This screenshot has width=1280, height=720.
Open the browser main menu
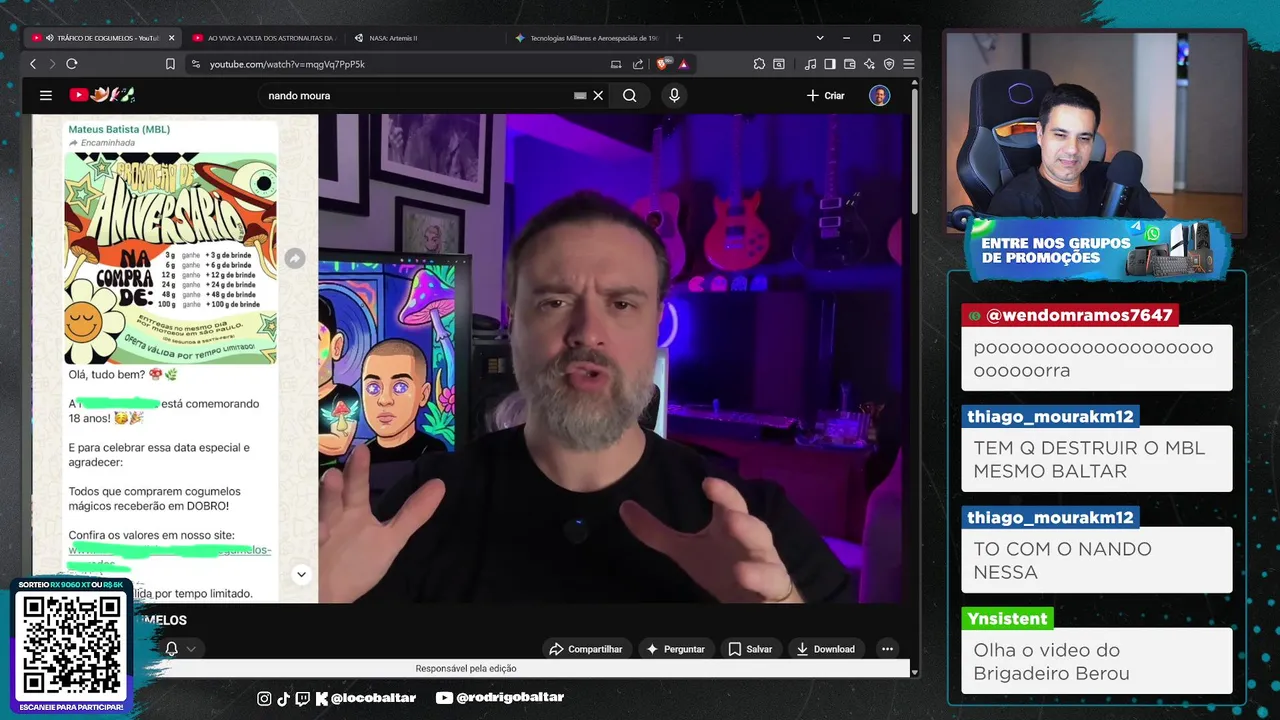(908, 64)
